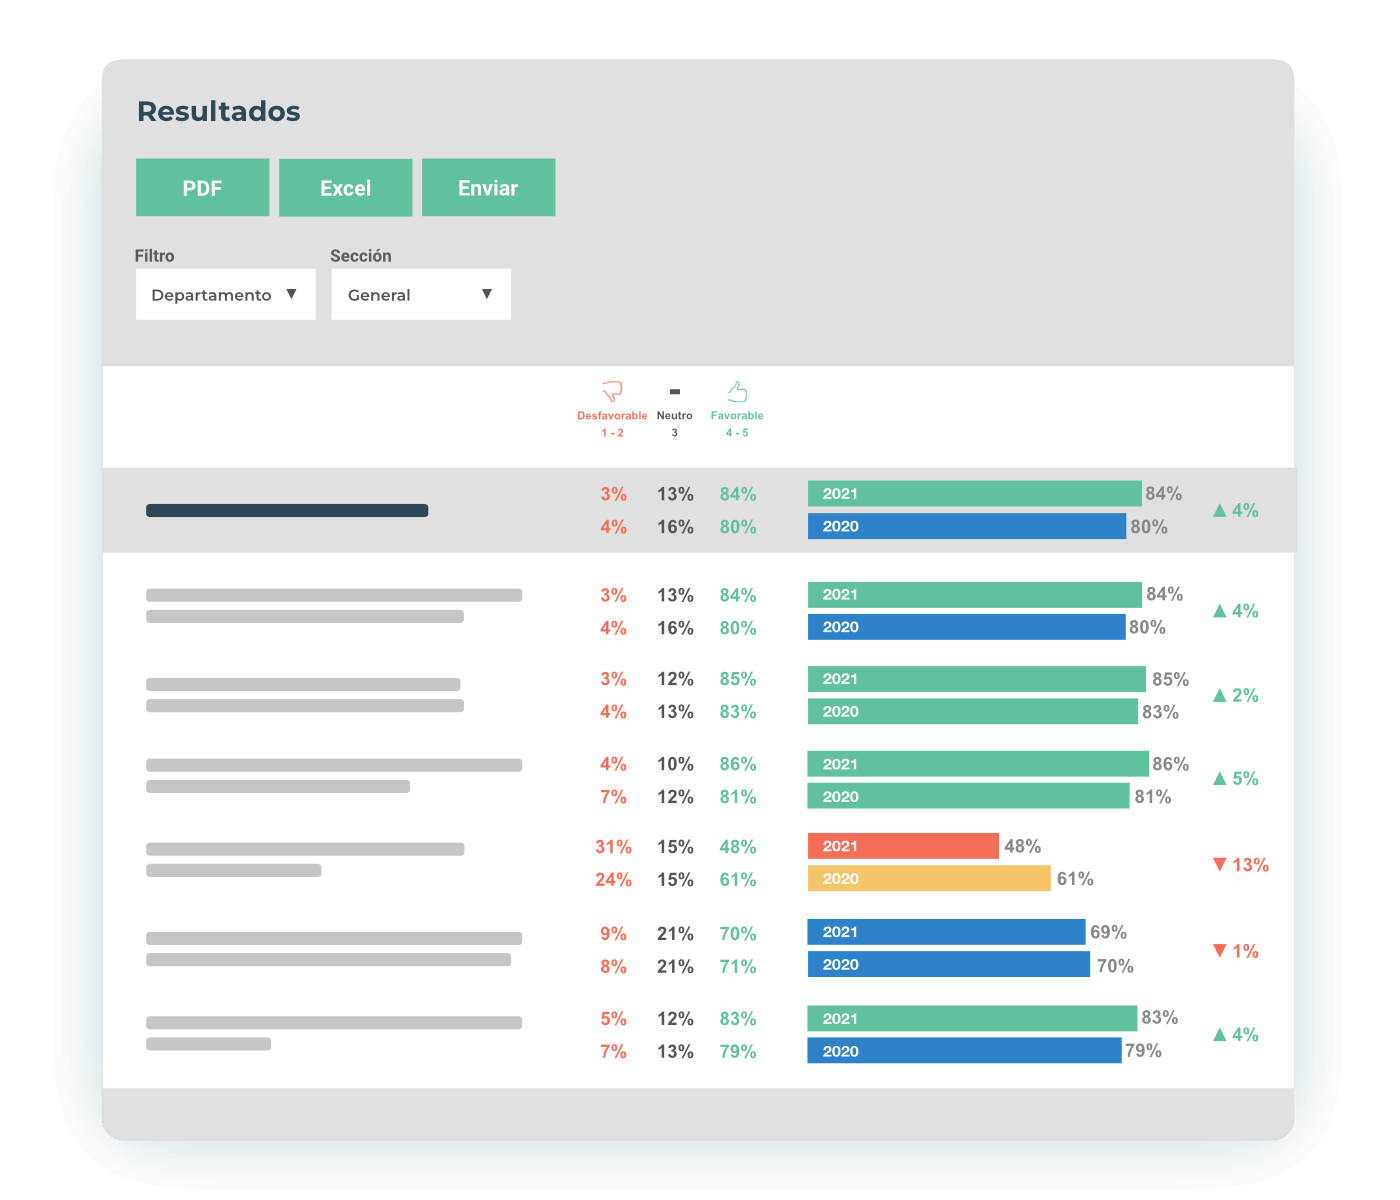
Task: Select the blue 2020 bar at 70%
Action: 949,964
